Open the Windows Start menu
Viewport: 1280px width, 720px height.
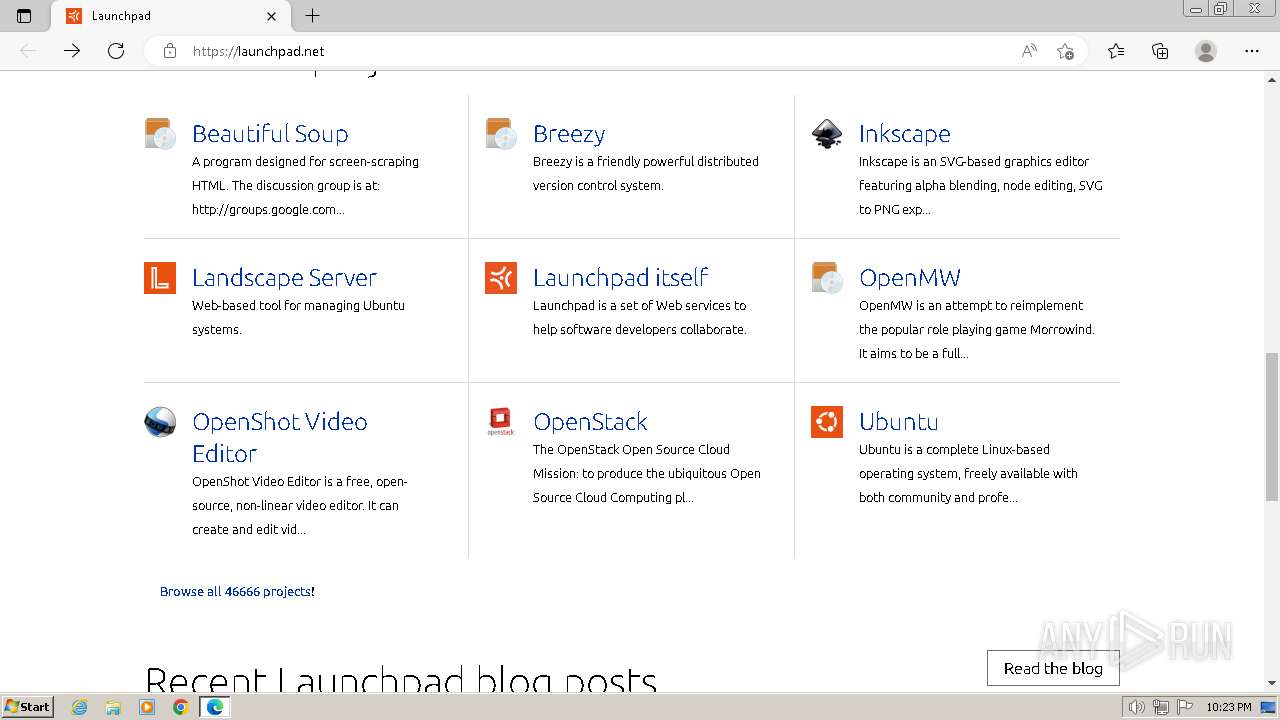click(x=28, y=706)
